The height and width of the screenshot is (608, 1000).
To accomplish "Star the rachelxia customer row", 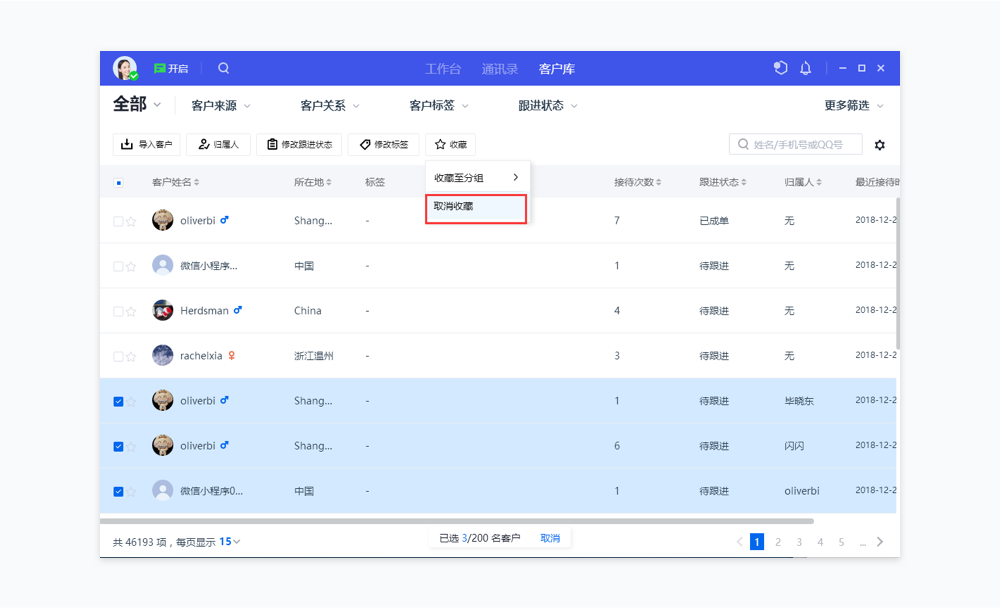I will (x=131, y=357).
